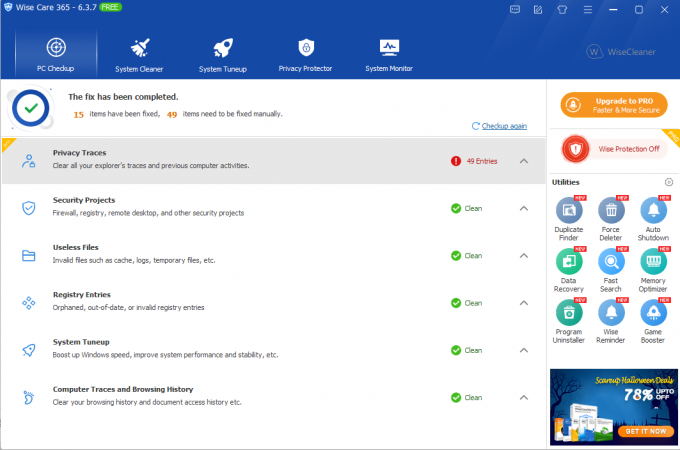
Task: Click the Privacy Traces person-lock icon
Action: (29, 161)
